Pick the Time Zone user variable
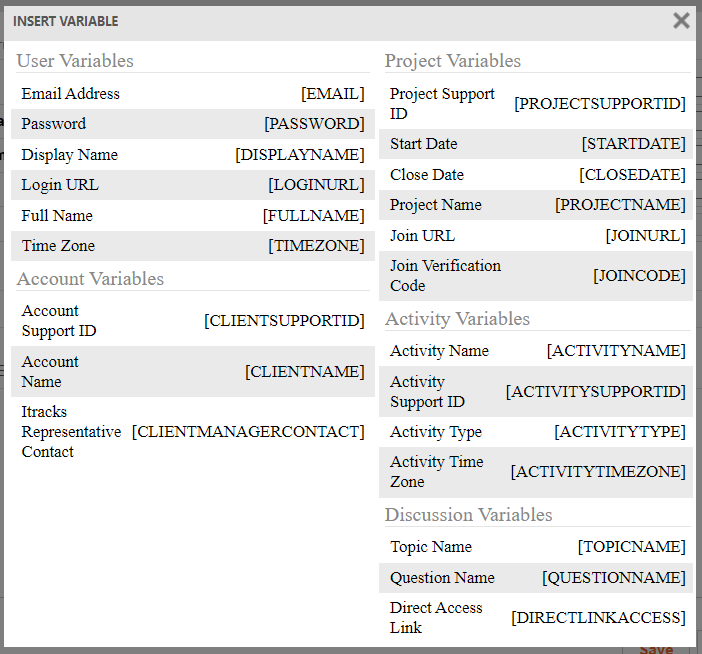702x654 pixels. pyautogui.click(x=193, y=246)
